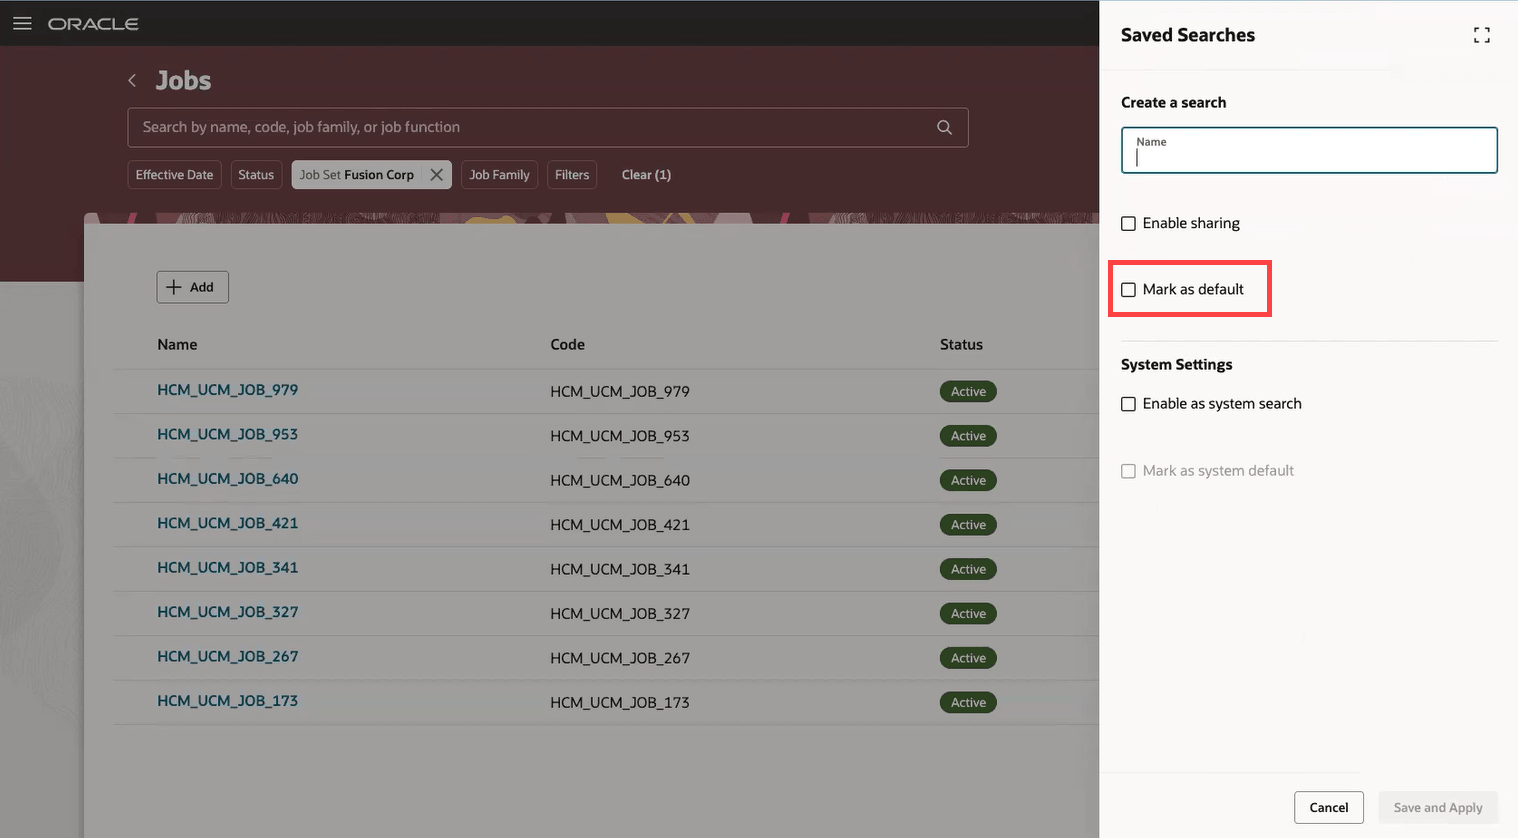This screenshot has width=1518, height=838.
Task: Click the plus icon on the Add button
Action: click(x=176, y=286)
